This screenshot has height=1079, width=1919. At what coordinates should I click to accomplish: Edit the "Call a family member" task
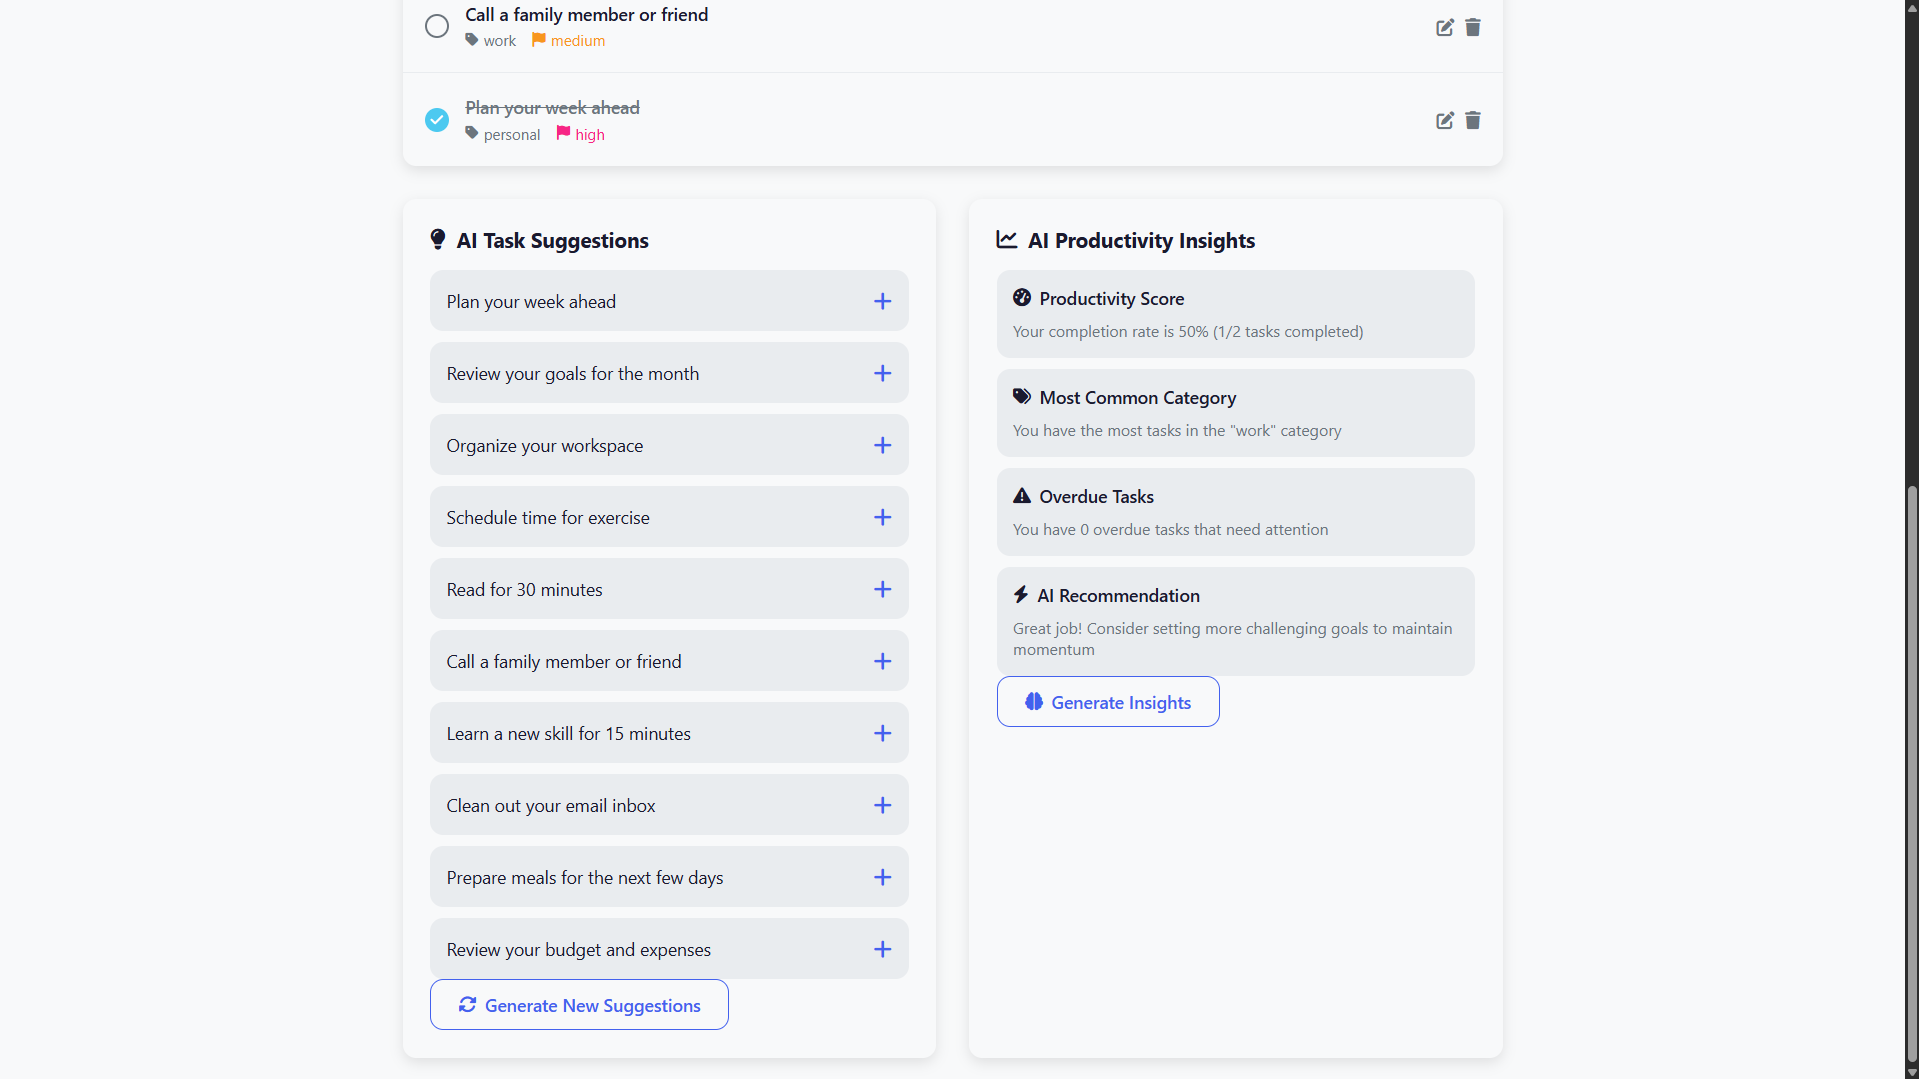tap(1444, 27)
